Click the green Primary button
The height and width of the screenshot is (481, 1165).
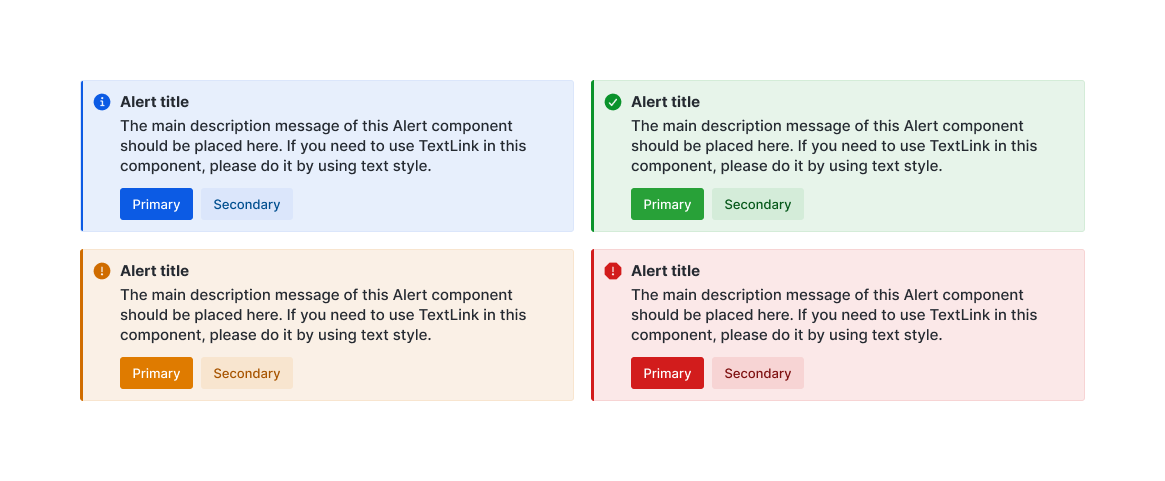667,204
